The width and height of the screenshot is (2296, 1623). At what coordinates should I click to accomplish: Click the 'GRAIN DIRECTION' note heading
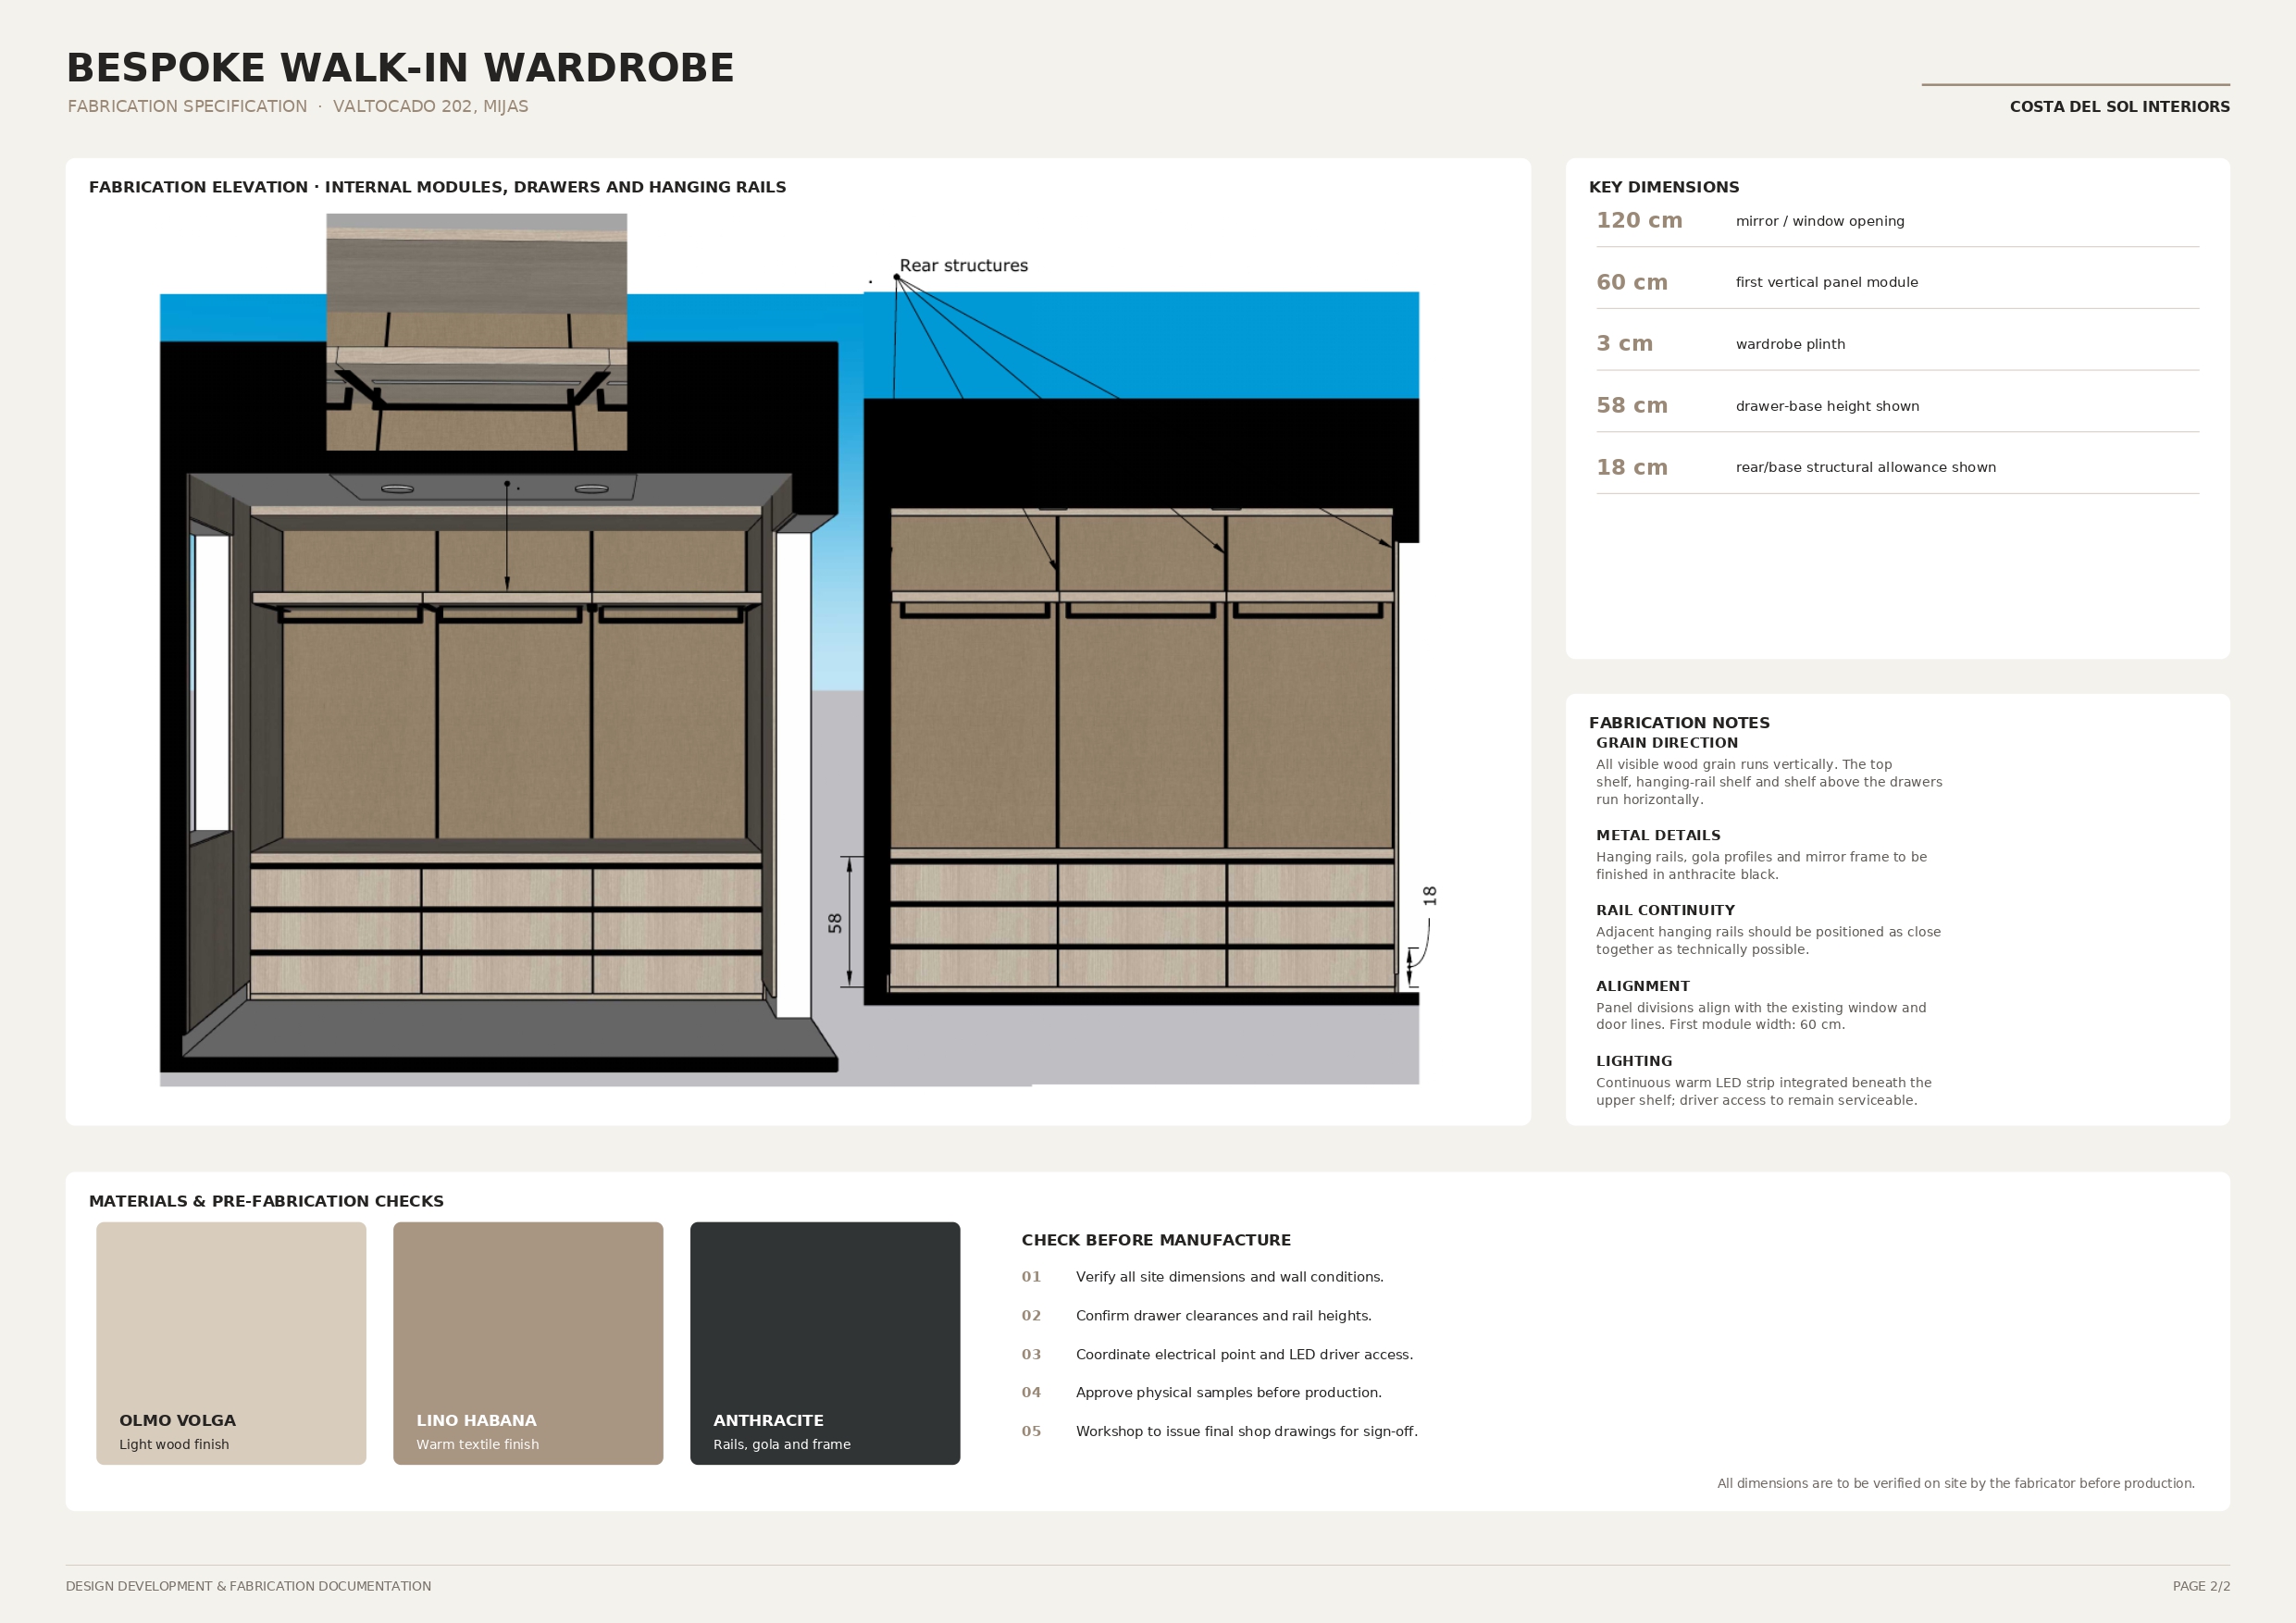[x=1666, y=743]
